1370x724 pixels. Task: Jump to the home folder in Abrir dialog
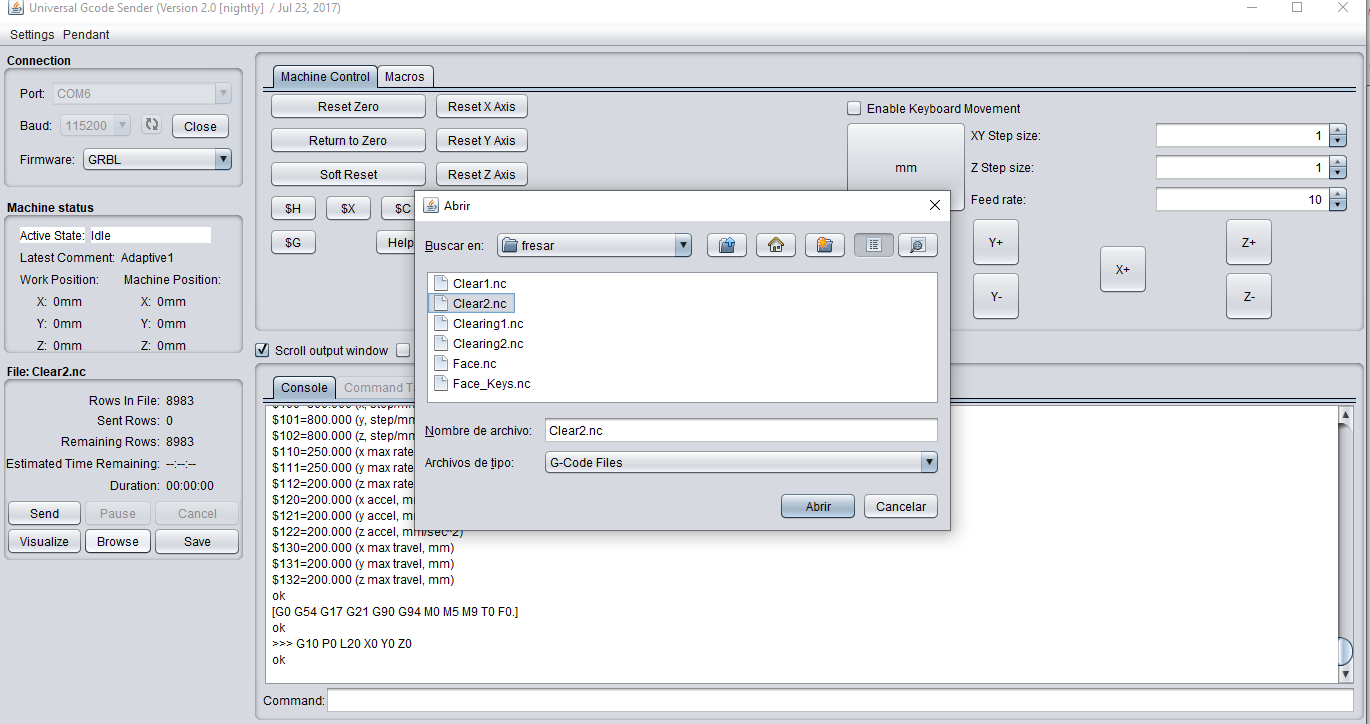point(775,245)
